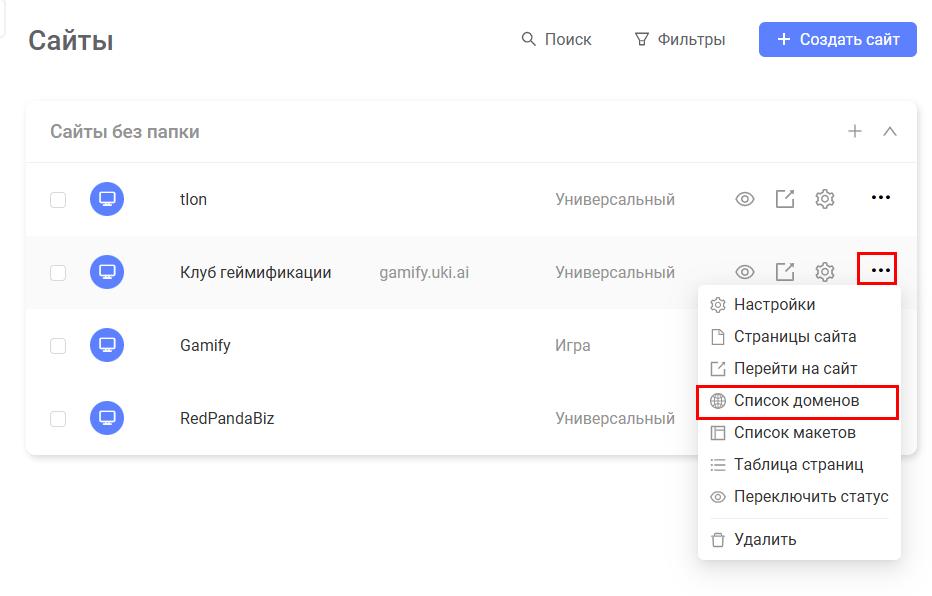Select the RedPandaBiz checkbox

coord(58,419)
